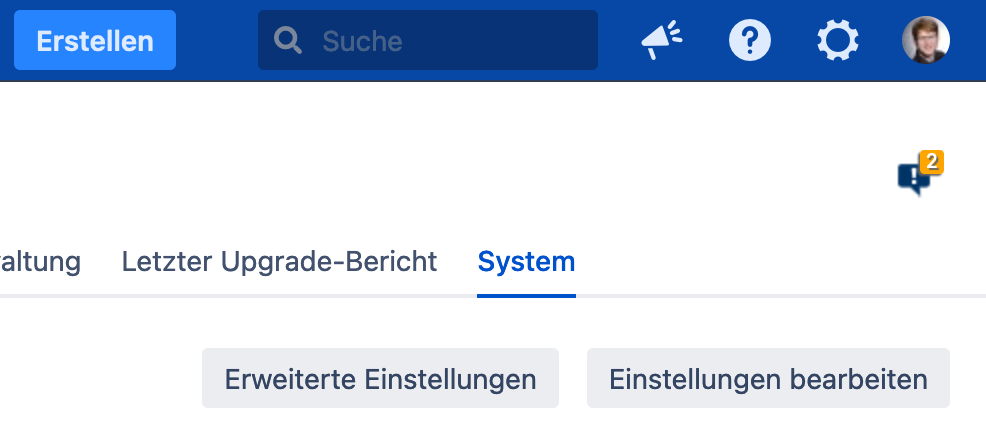
Task: Click Einstellungen bearbeiten button
Action: point(768,378)
